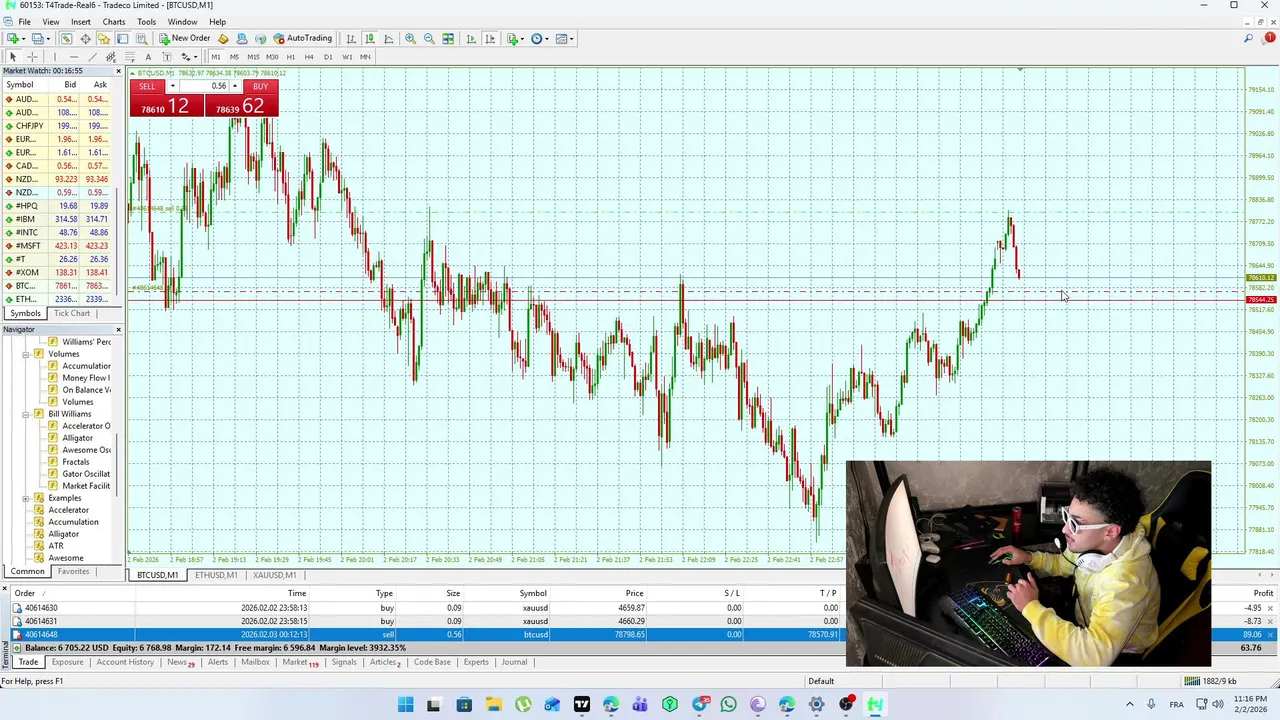Select the Fractals indicator

pyautogui.click(x=76, y=462)
